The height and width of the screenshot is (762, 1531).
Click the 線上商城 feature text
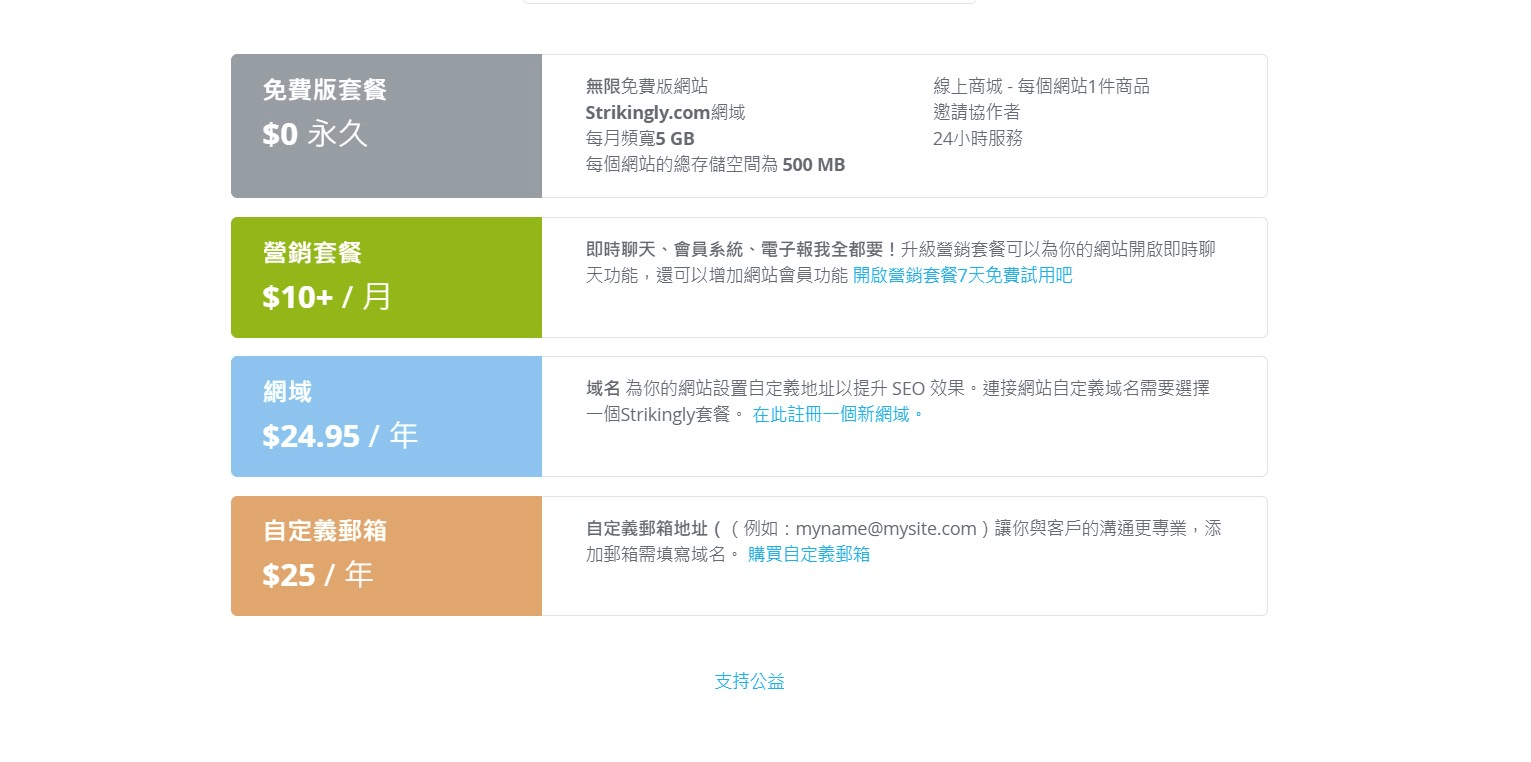1040,86
